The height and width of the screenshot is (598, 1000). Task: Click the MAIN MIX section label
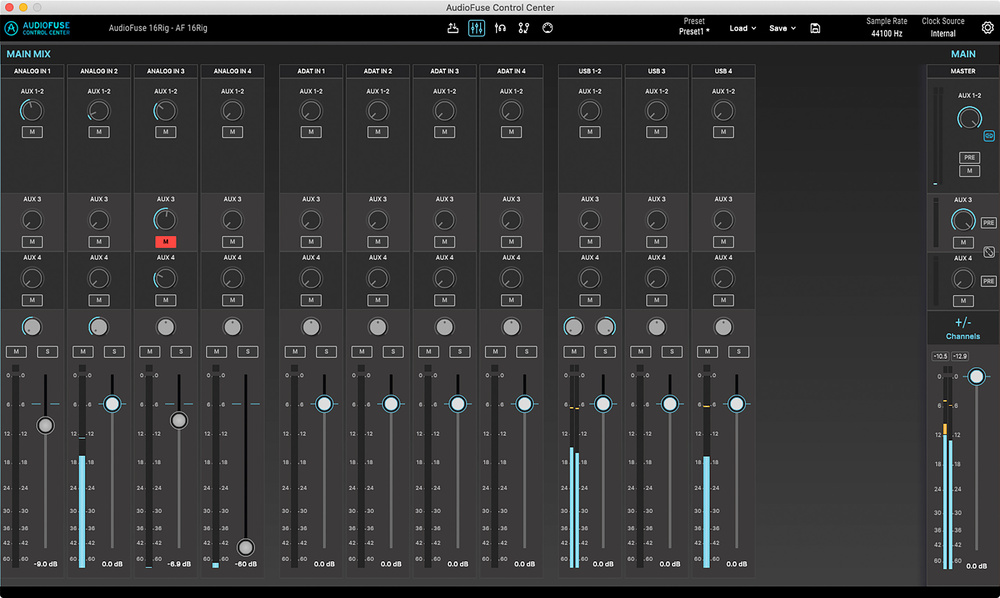click(28, 54)
